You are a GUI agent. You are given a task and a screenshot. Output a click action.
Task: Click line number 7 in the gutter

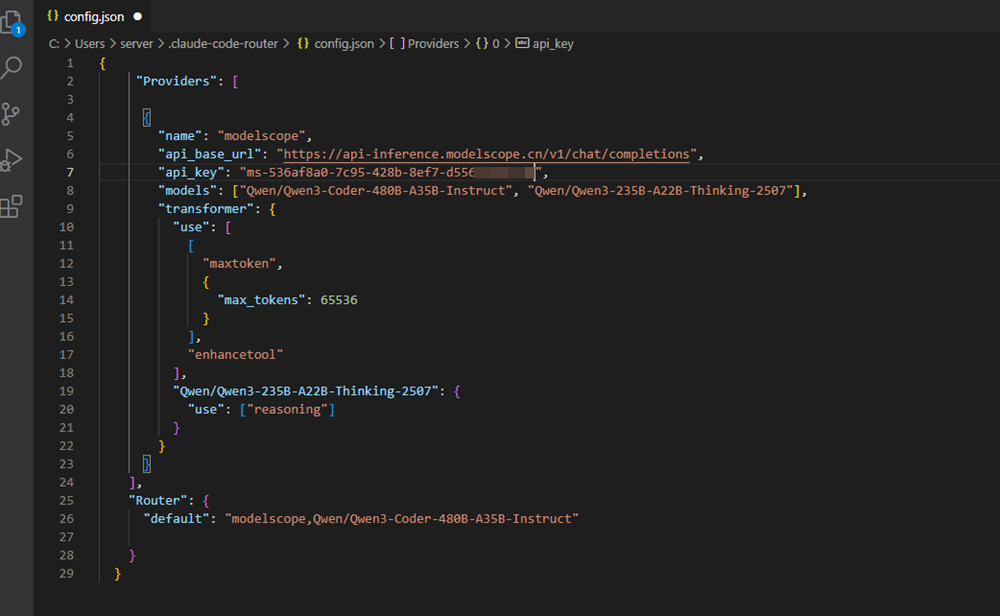pos(70,172)
